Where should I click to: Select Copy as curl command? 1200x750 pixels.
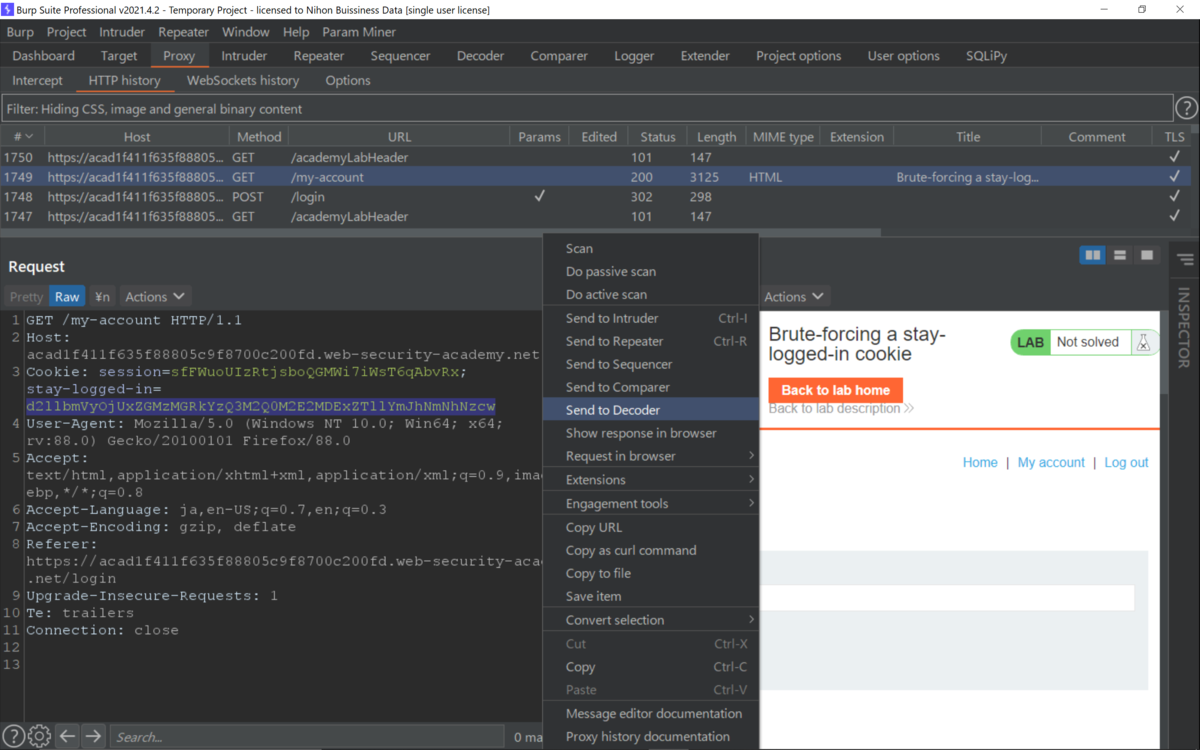click(x=650, y=550)
